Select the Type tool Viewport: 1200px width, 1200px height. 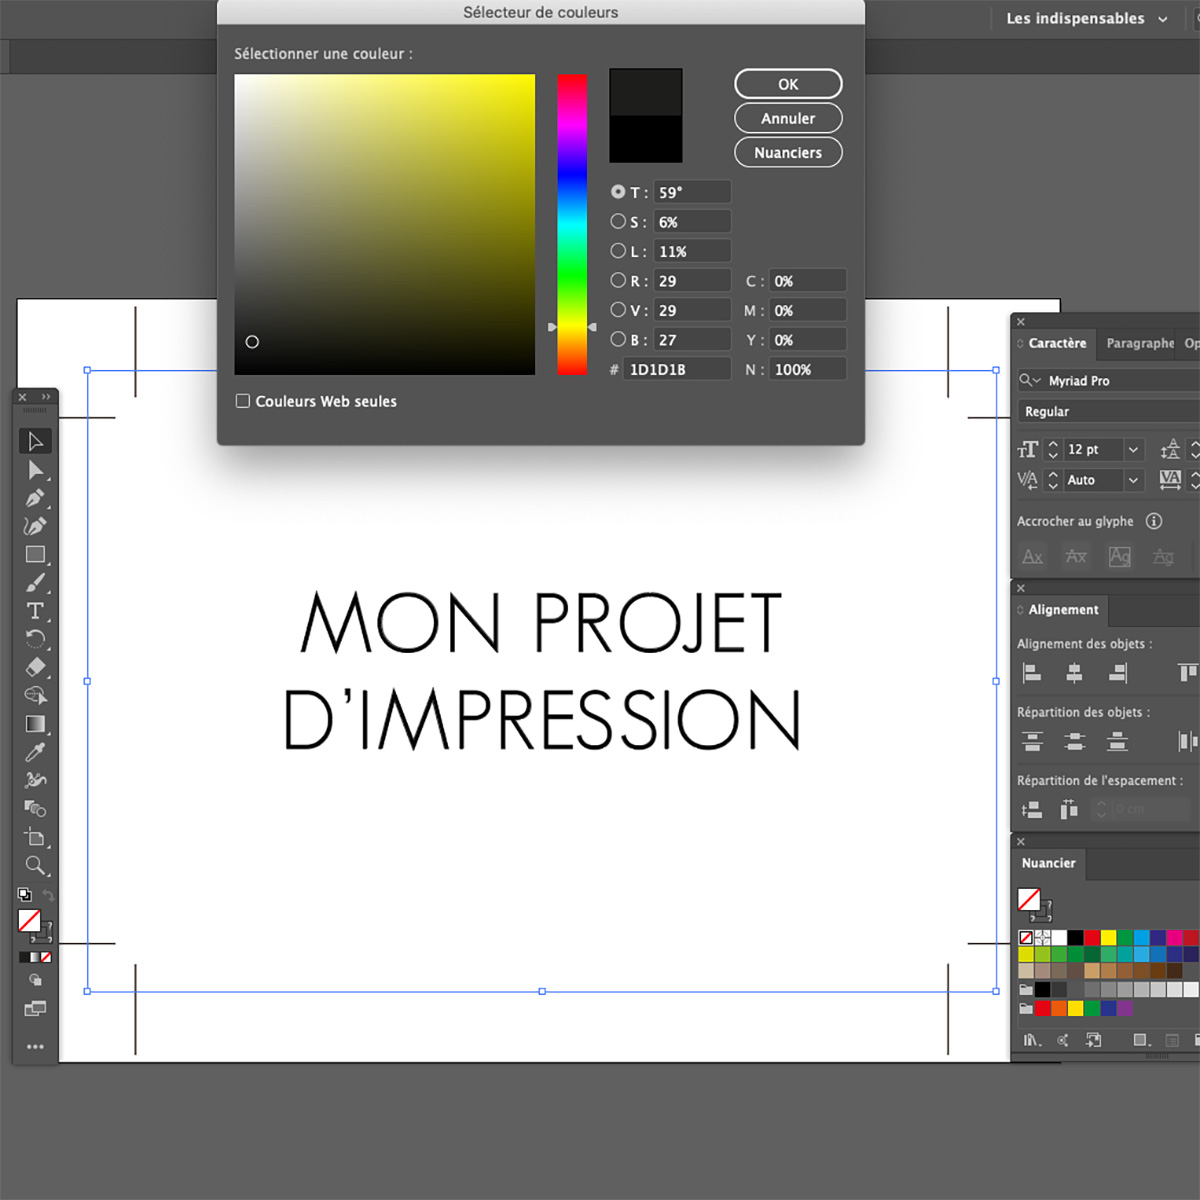click(35, 611)
